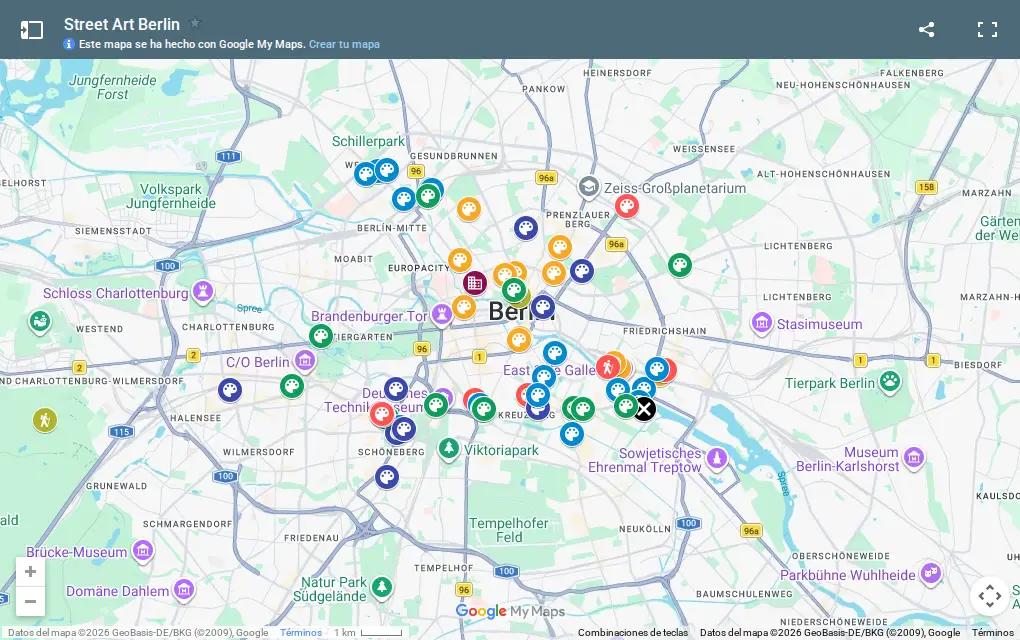Image resolution: width=1020 pixels, height=640 pixels.
Task: Click the 'Volkspark Jungfernheide' label
Action: [x=170, y=196]
